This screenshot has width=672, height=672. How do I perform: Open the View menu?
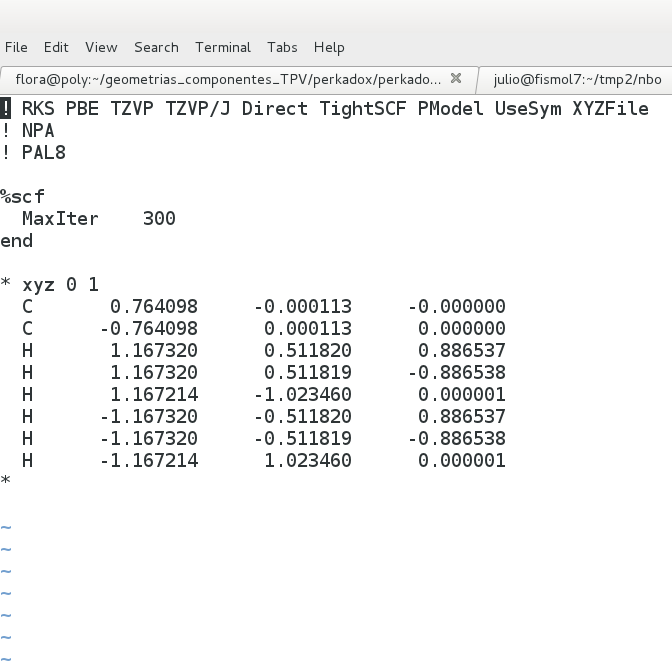pyautogui.click(x=101, y=47)
